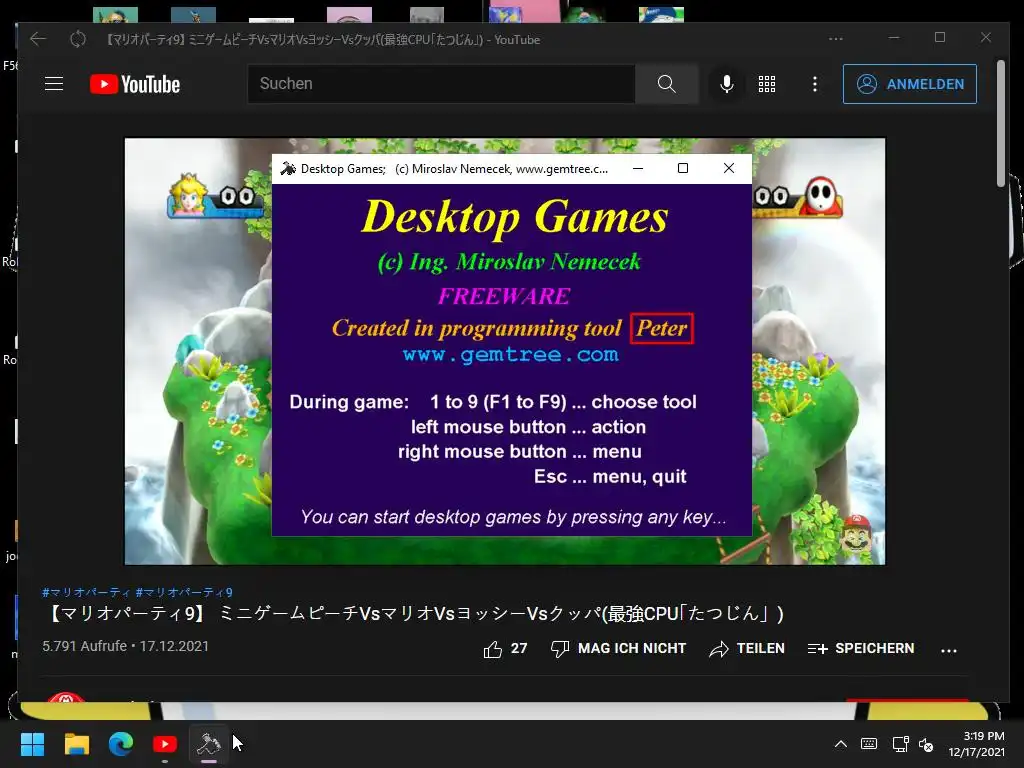Open the network tray icon

(x=900, y=744)
